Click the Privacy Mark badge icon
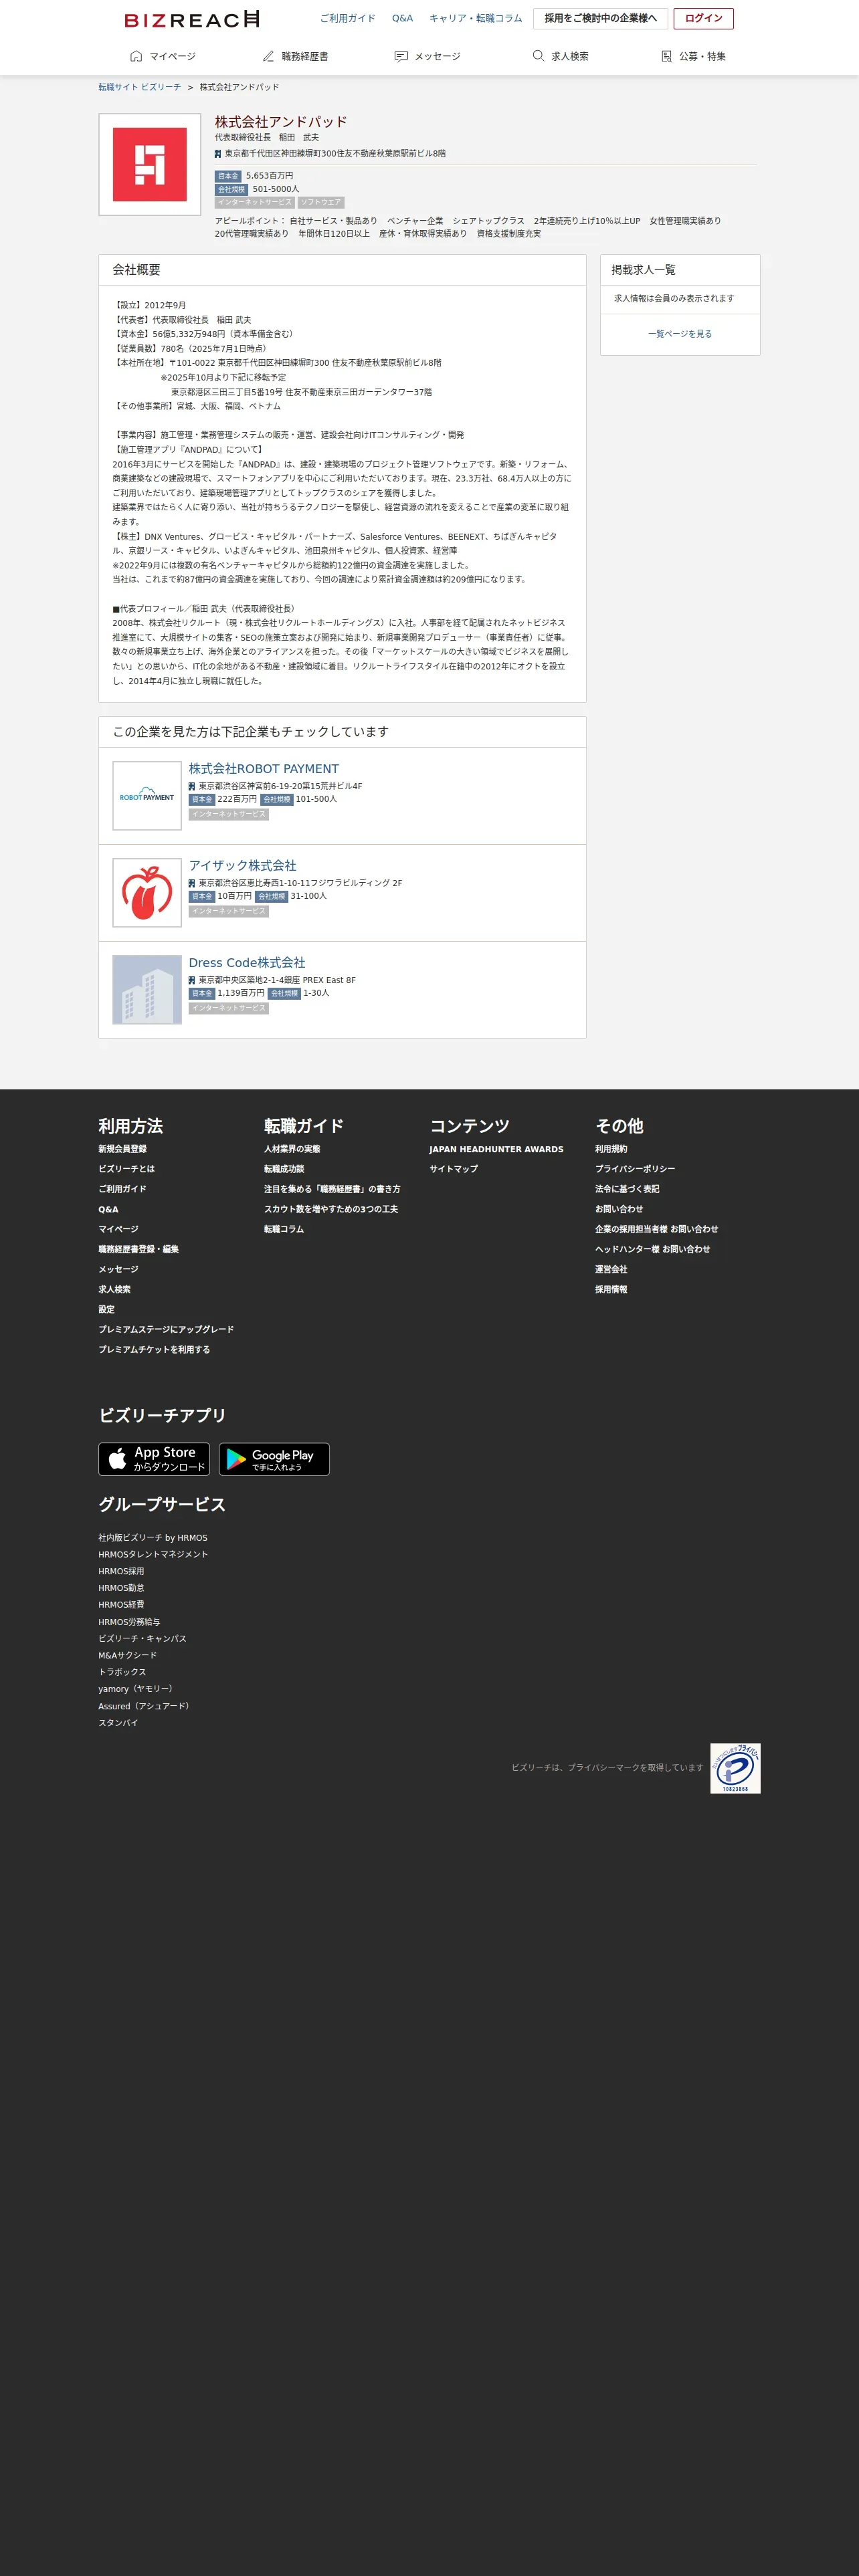 [x=735, y=1768]
